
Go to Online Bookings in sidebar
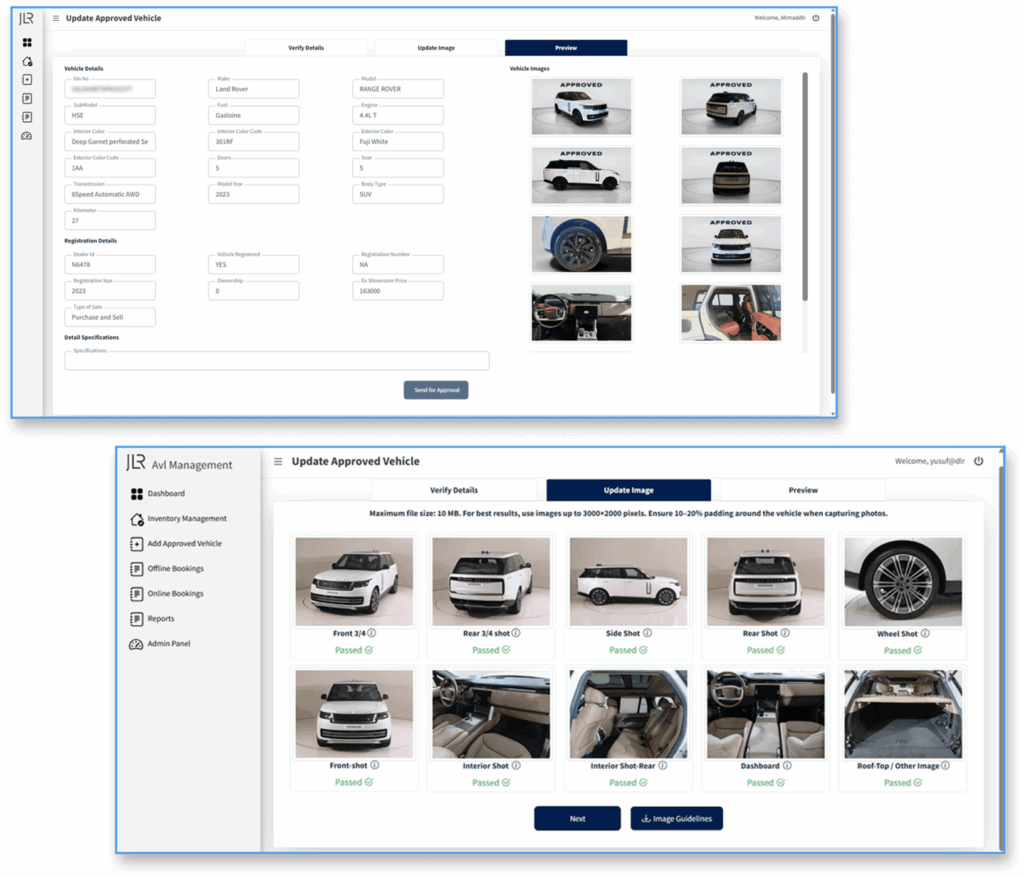tap(175, 594)
